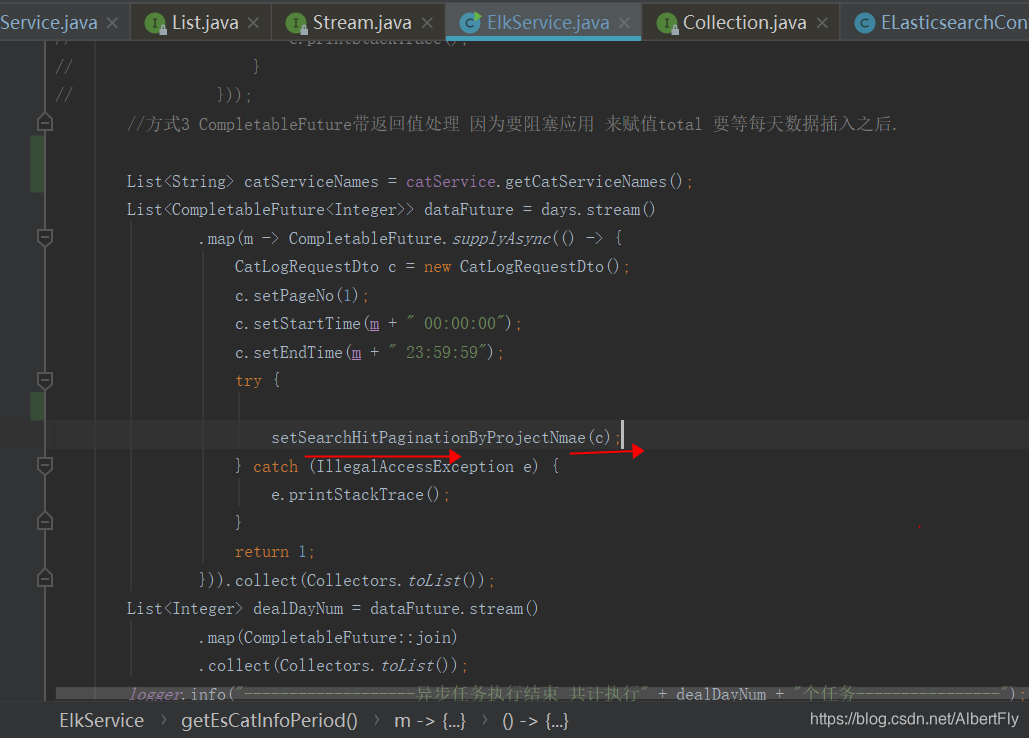Open the AlbertFly CSDN blog link
This screenshot has height=738, width=1029.
pos(912,717)
